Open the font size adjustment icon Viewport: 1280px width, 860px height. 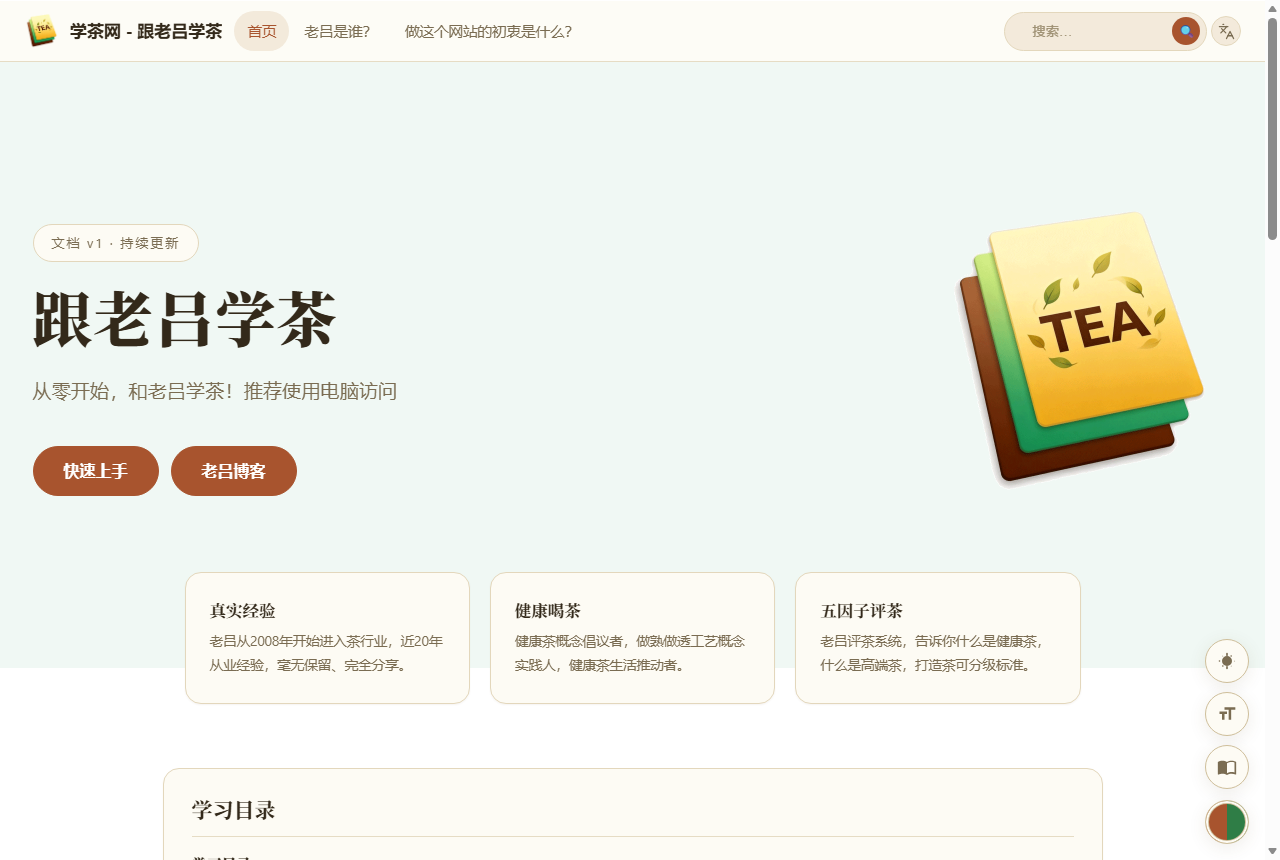point(1227,714)
